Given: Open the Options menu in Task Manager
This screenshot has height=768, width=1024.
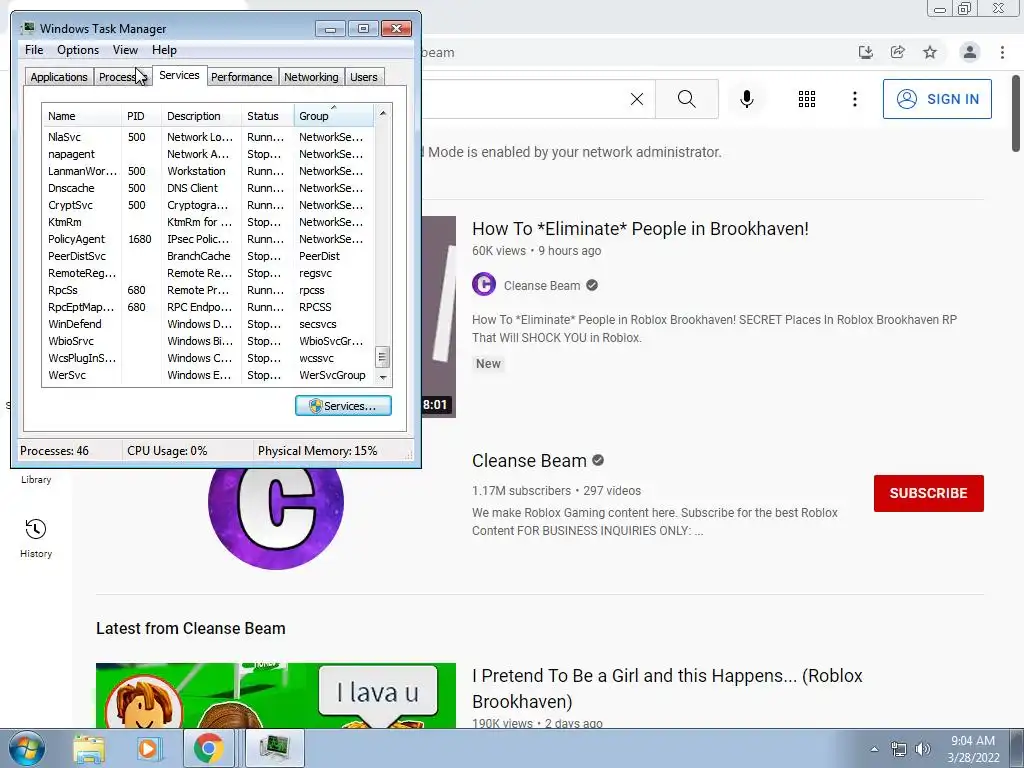Looking at the screenshot, I should pyautogui.click(x=78, y=50).
